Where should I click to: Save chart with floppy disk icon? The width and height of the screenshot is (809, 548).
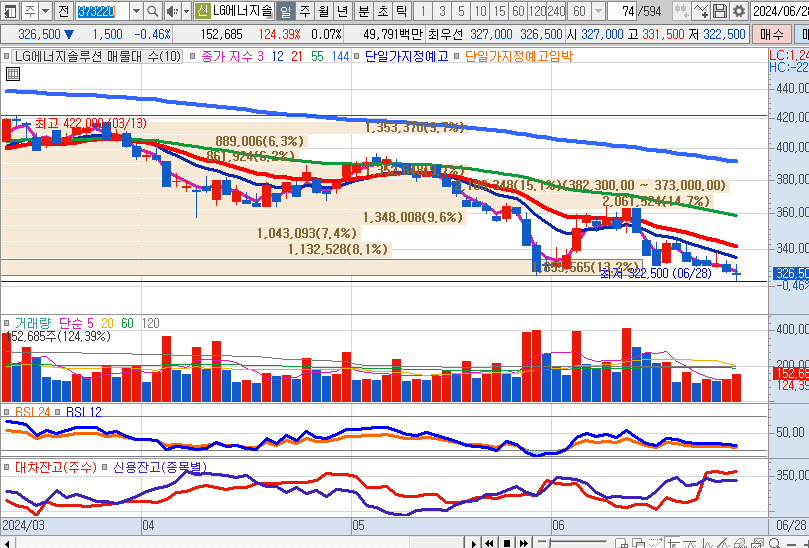tap(720, 11)
